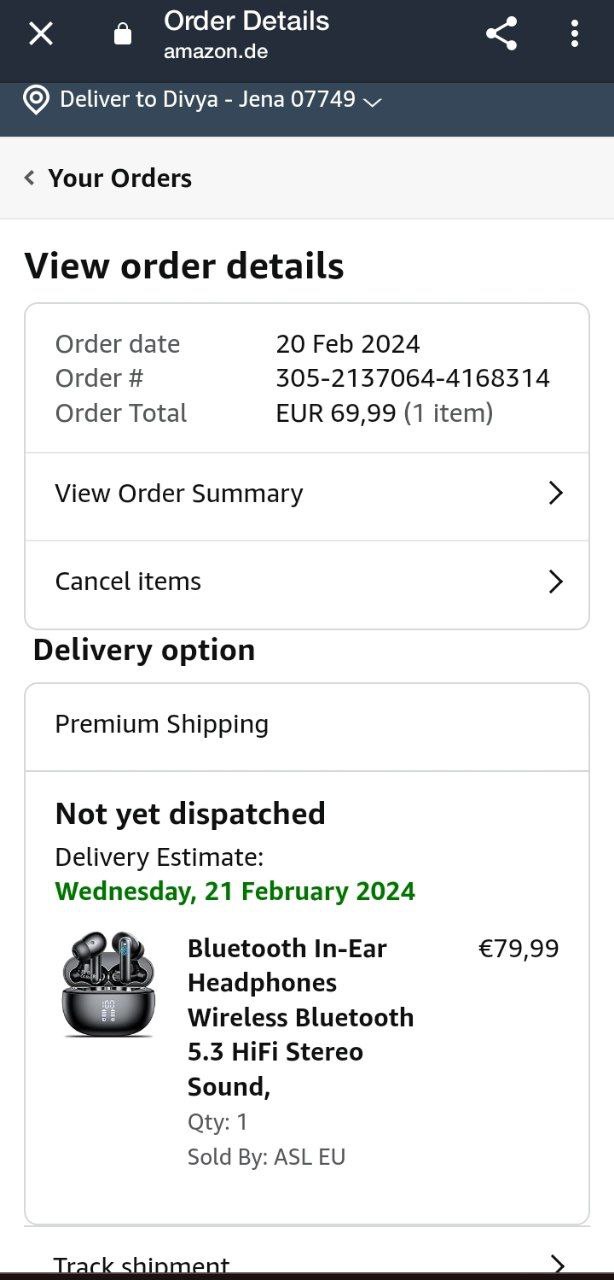Tap the share icon in header

pyautogui.click(x=501, y=34)
